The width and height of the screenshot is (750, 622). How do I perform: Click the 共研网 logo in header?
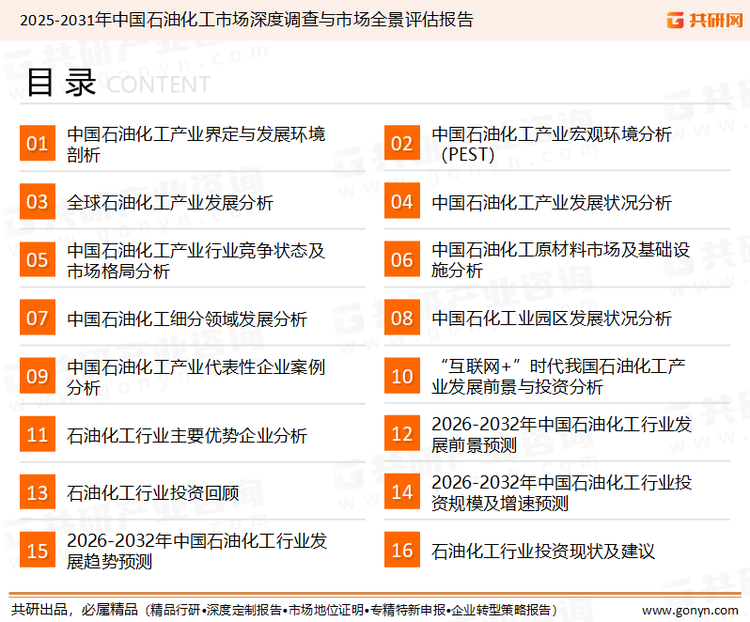pos(705,20)
